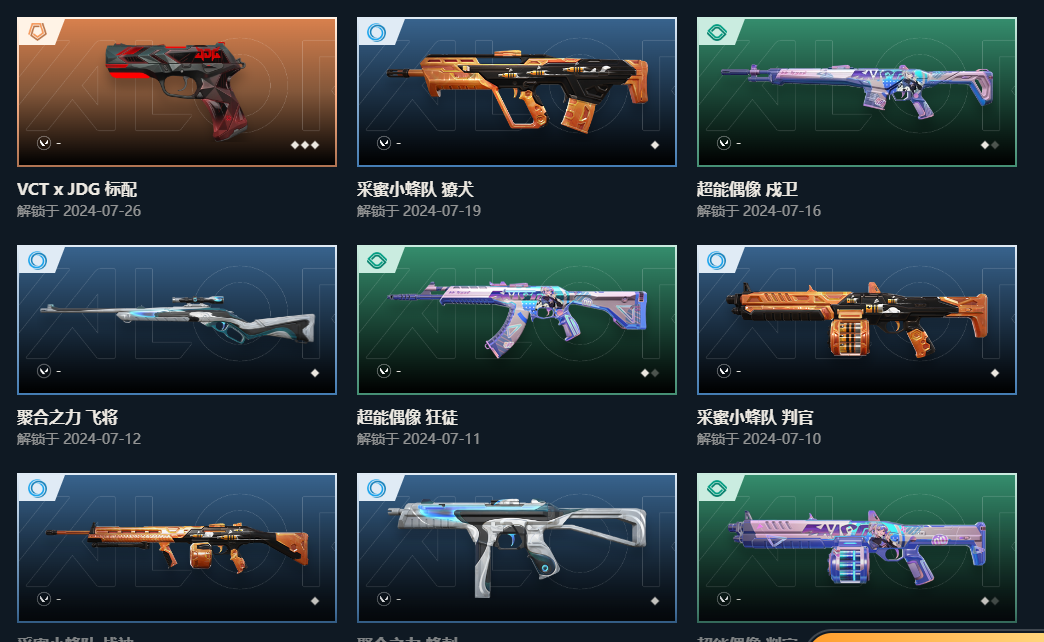
Task: Select bottom-left orange machine gun skin card
Action: (x=177, y=548)
